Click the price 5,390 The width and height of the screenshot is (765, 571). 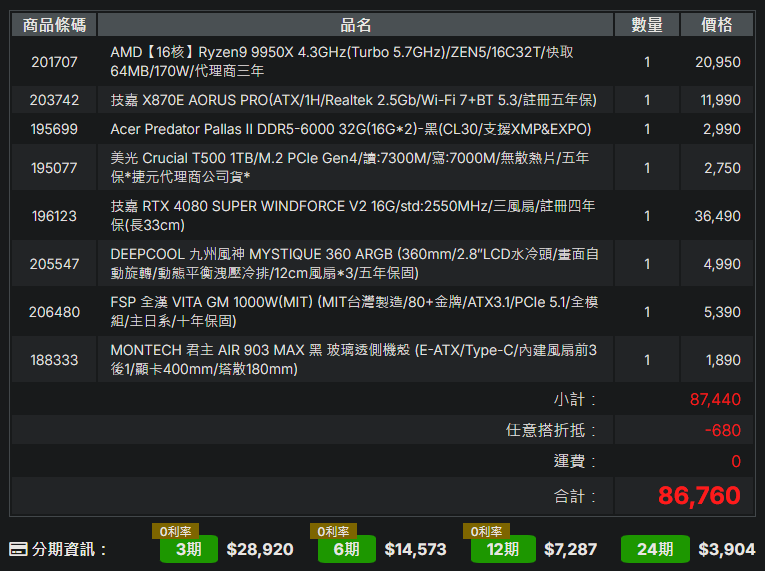(x=722, y=312)
